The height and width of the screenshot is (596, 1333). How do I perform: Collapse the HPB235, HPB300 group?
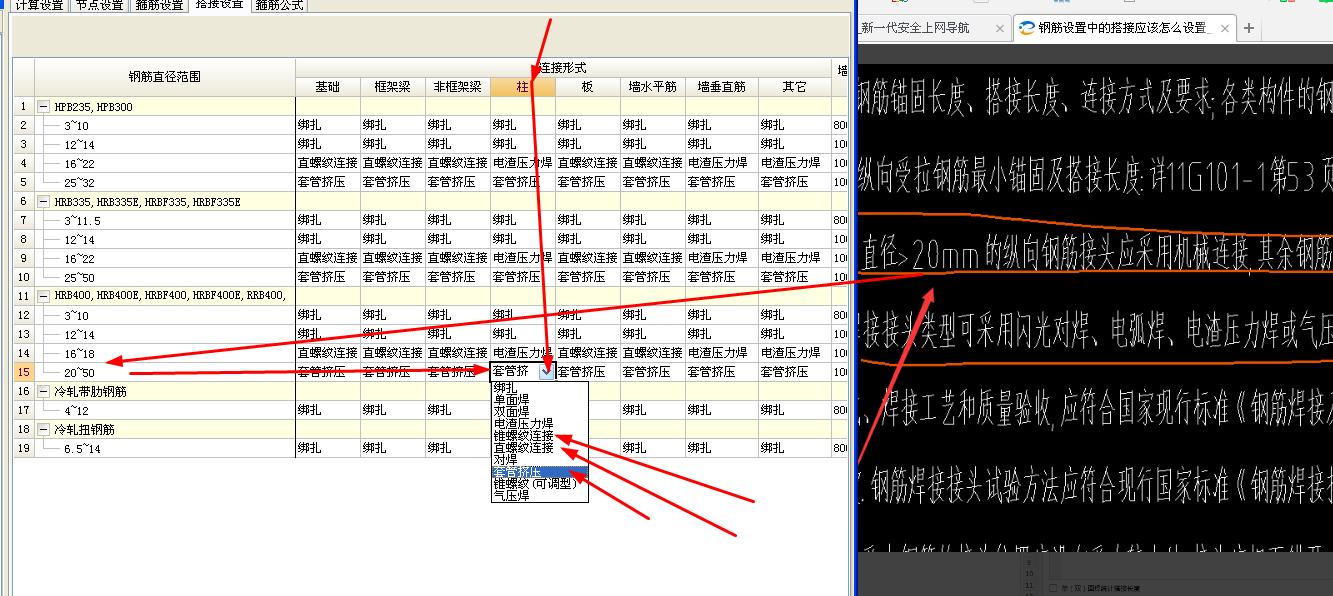click(43, 107)
